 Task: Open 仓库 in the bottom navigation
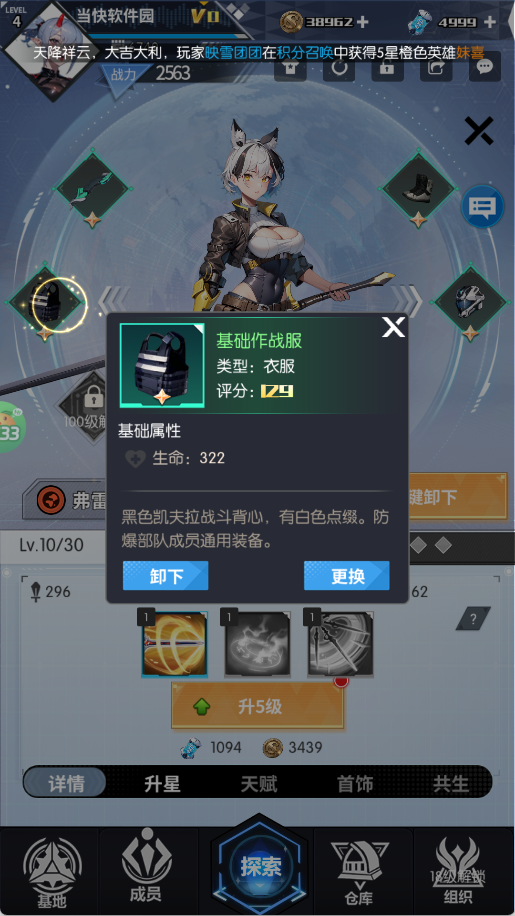359,871
